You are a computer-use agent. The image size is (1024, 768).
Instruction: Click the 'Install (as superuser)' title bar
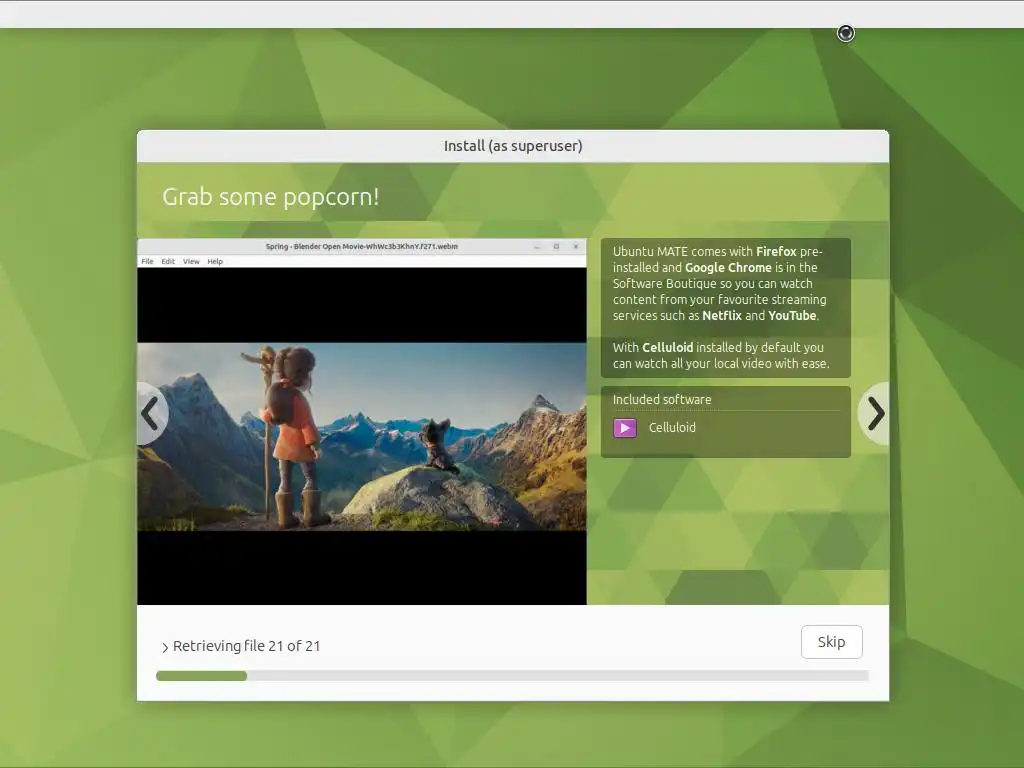(513, 146)
